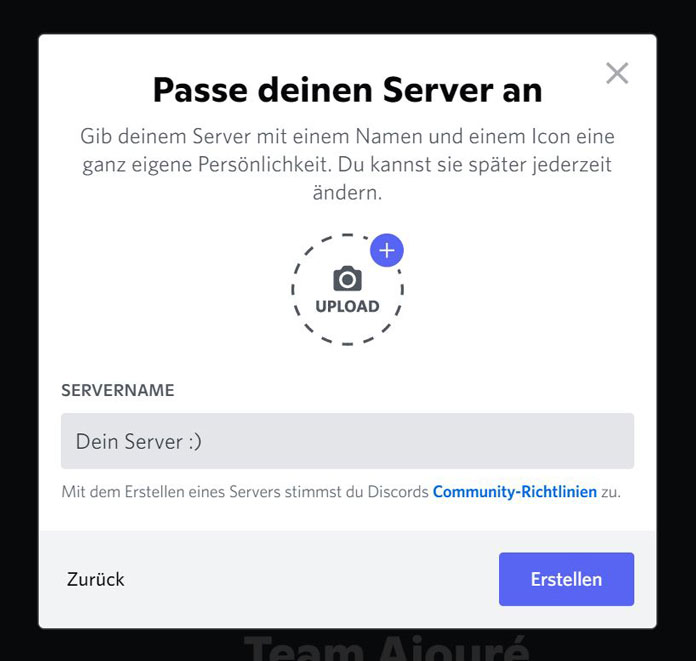Viewport: 696px width, 661px height.
Task: Click empty footer area between Zurück and Erstellen
Action: [311, 579]
